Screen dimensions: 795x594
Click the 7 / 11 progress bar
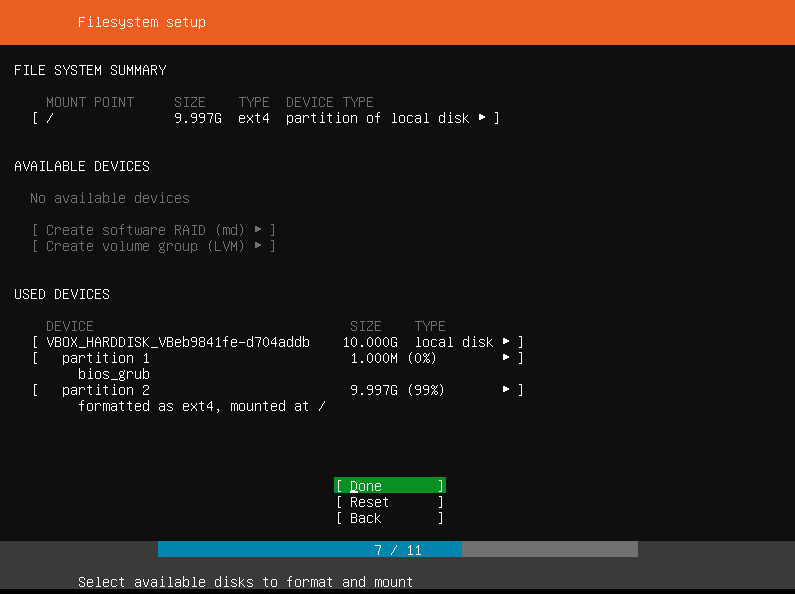tap(398, 549)
